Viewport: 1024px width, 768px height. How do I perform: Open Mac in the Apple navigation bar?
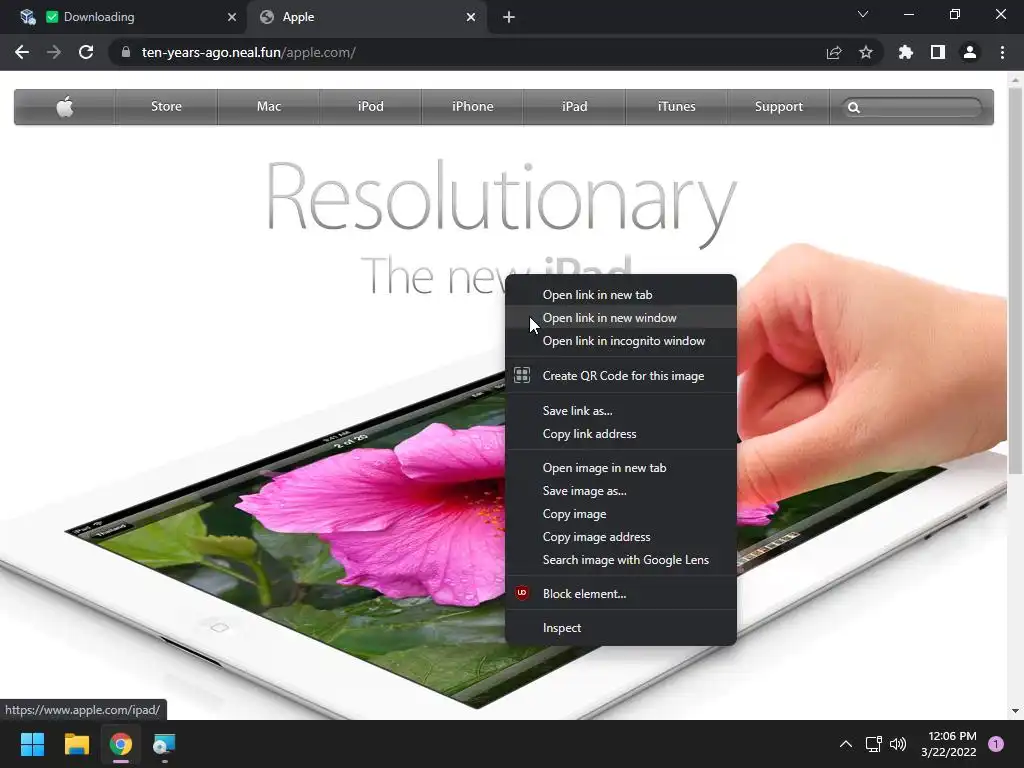click(268, 106)
